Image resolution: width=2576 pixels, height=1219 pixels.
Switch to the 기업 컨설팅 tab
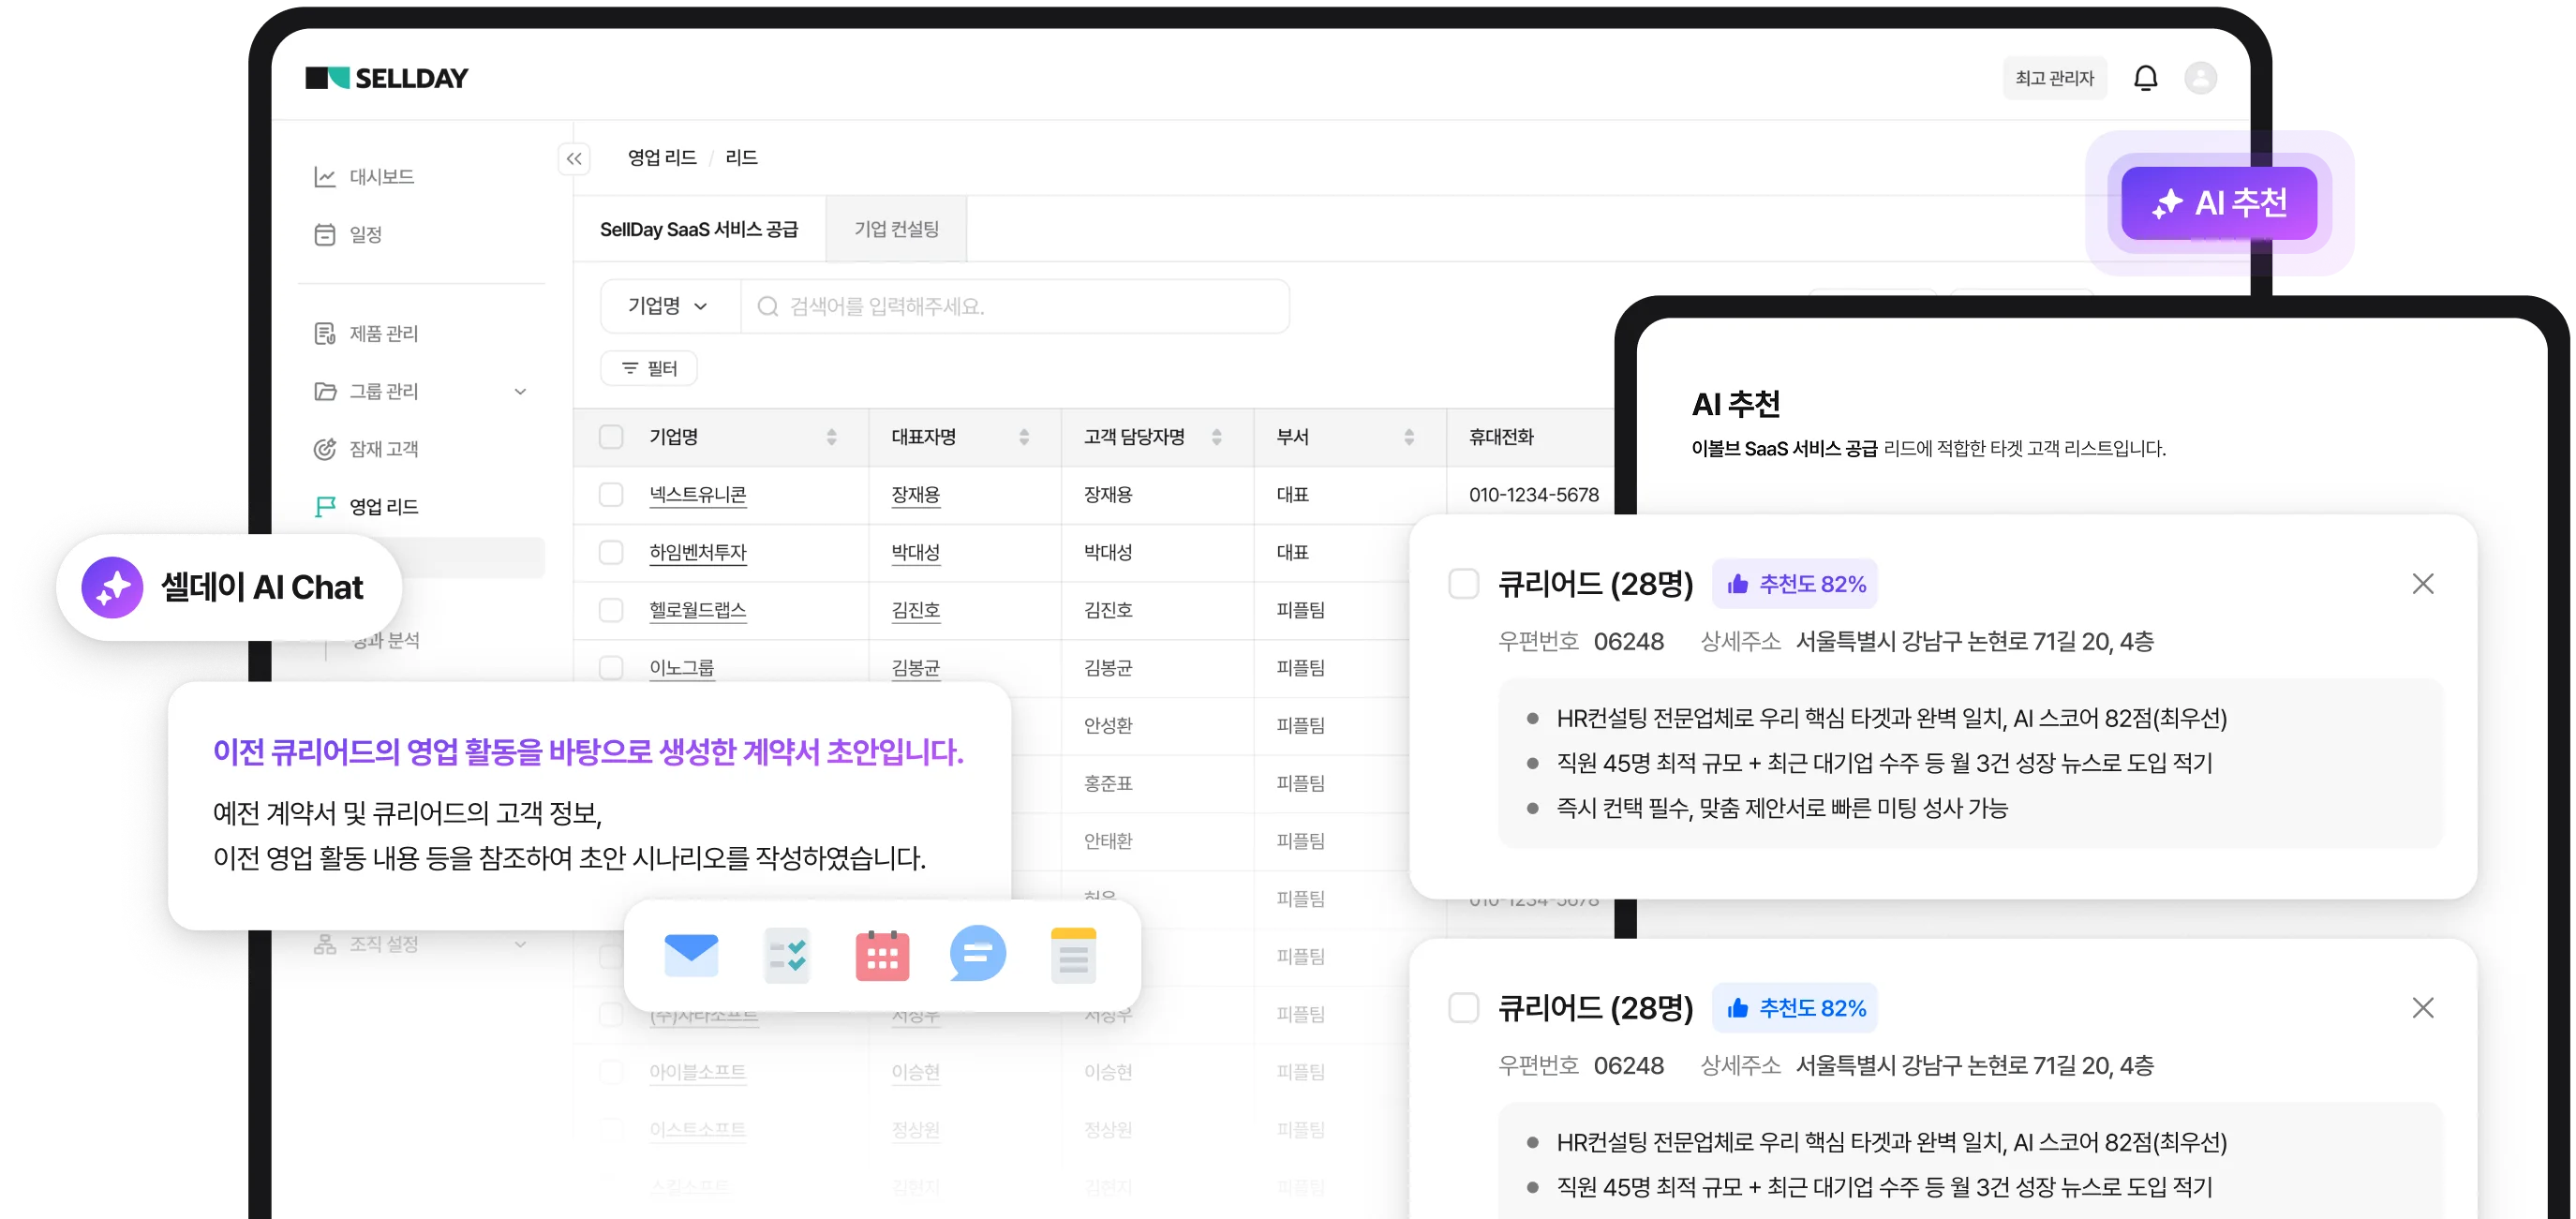click(x=896, y=229)
